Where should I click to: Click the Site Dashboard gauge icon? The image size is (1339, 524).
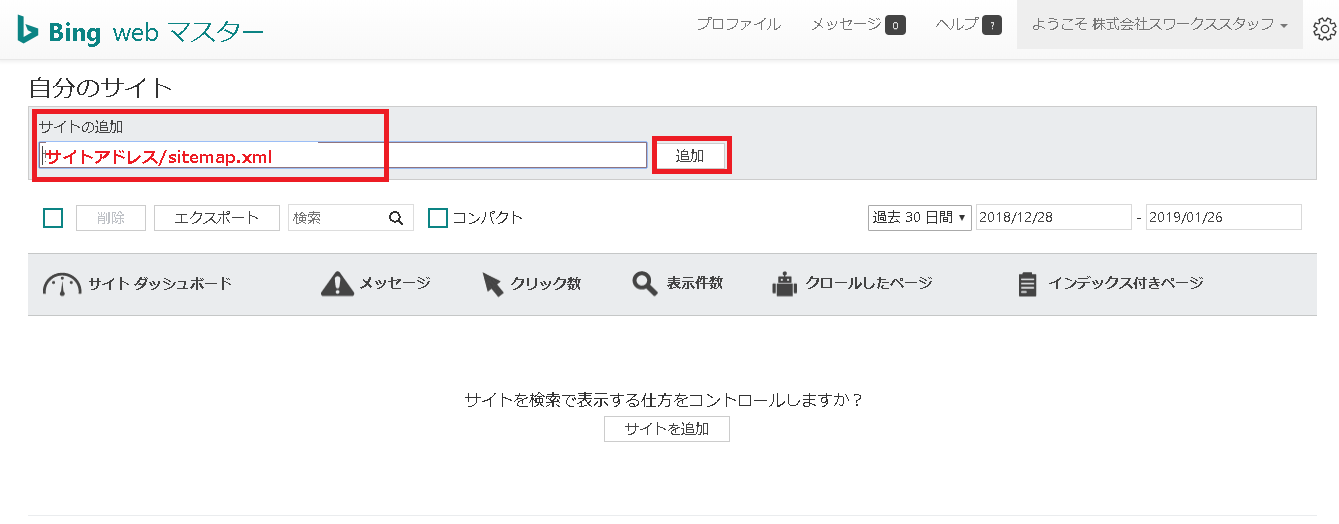click(62, 284)
